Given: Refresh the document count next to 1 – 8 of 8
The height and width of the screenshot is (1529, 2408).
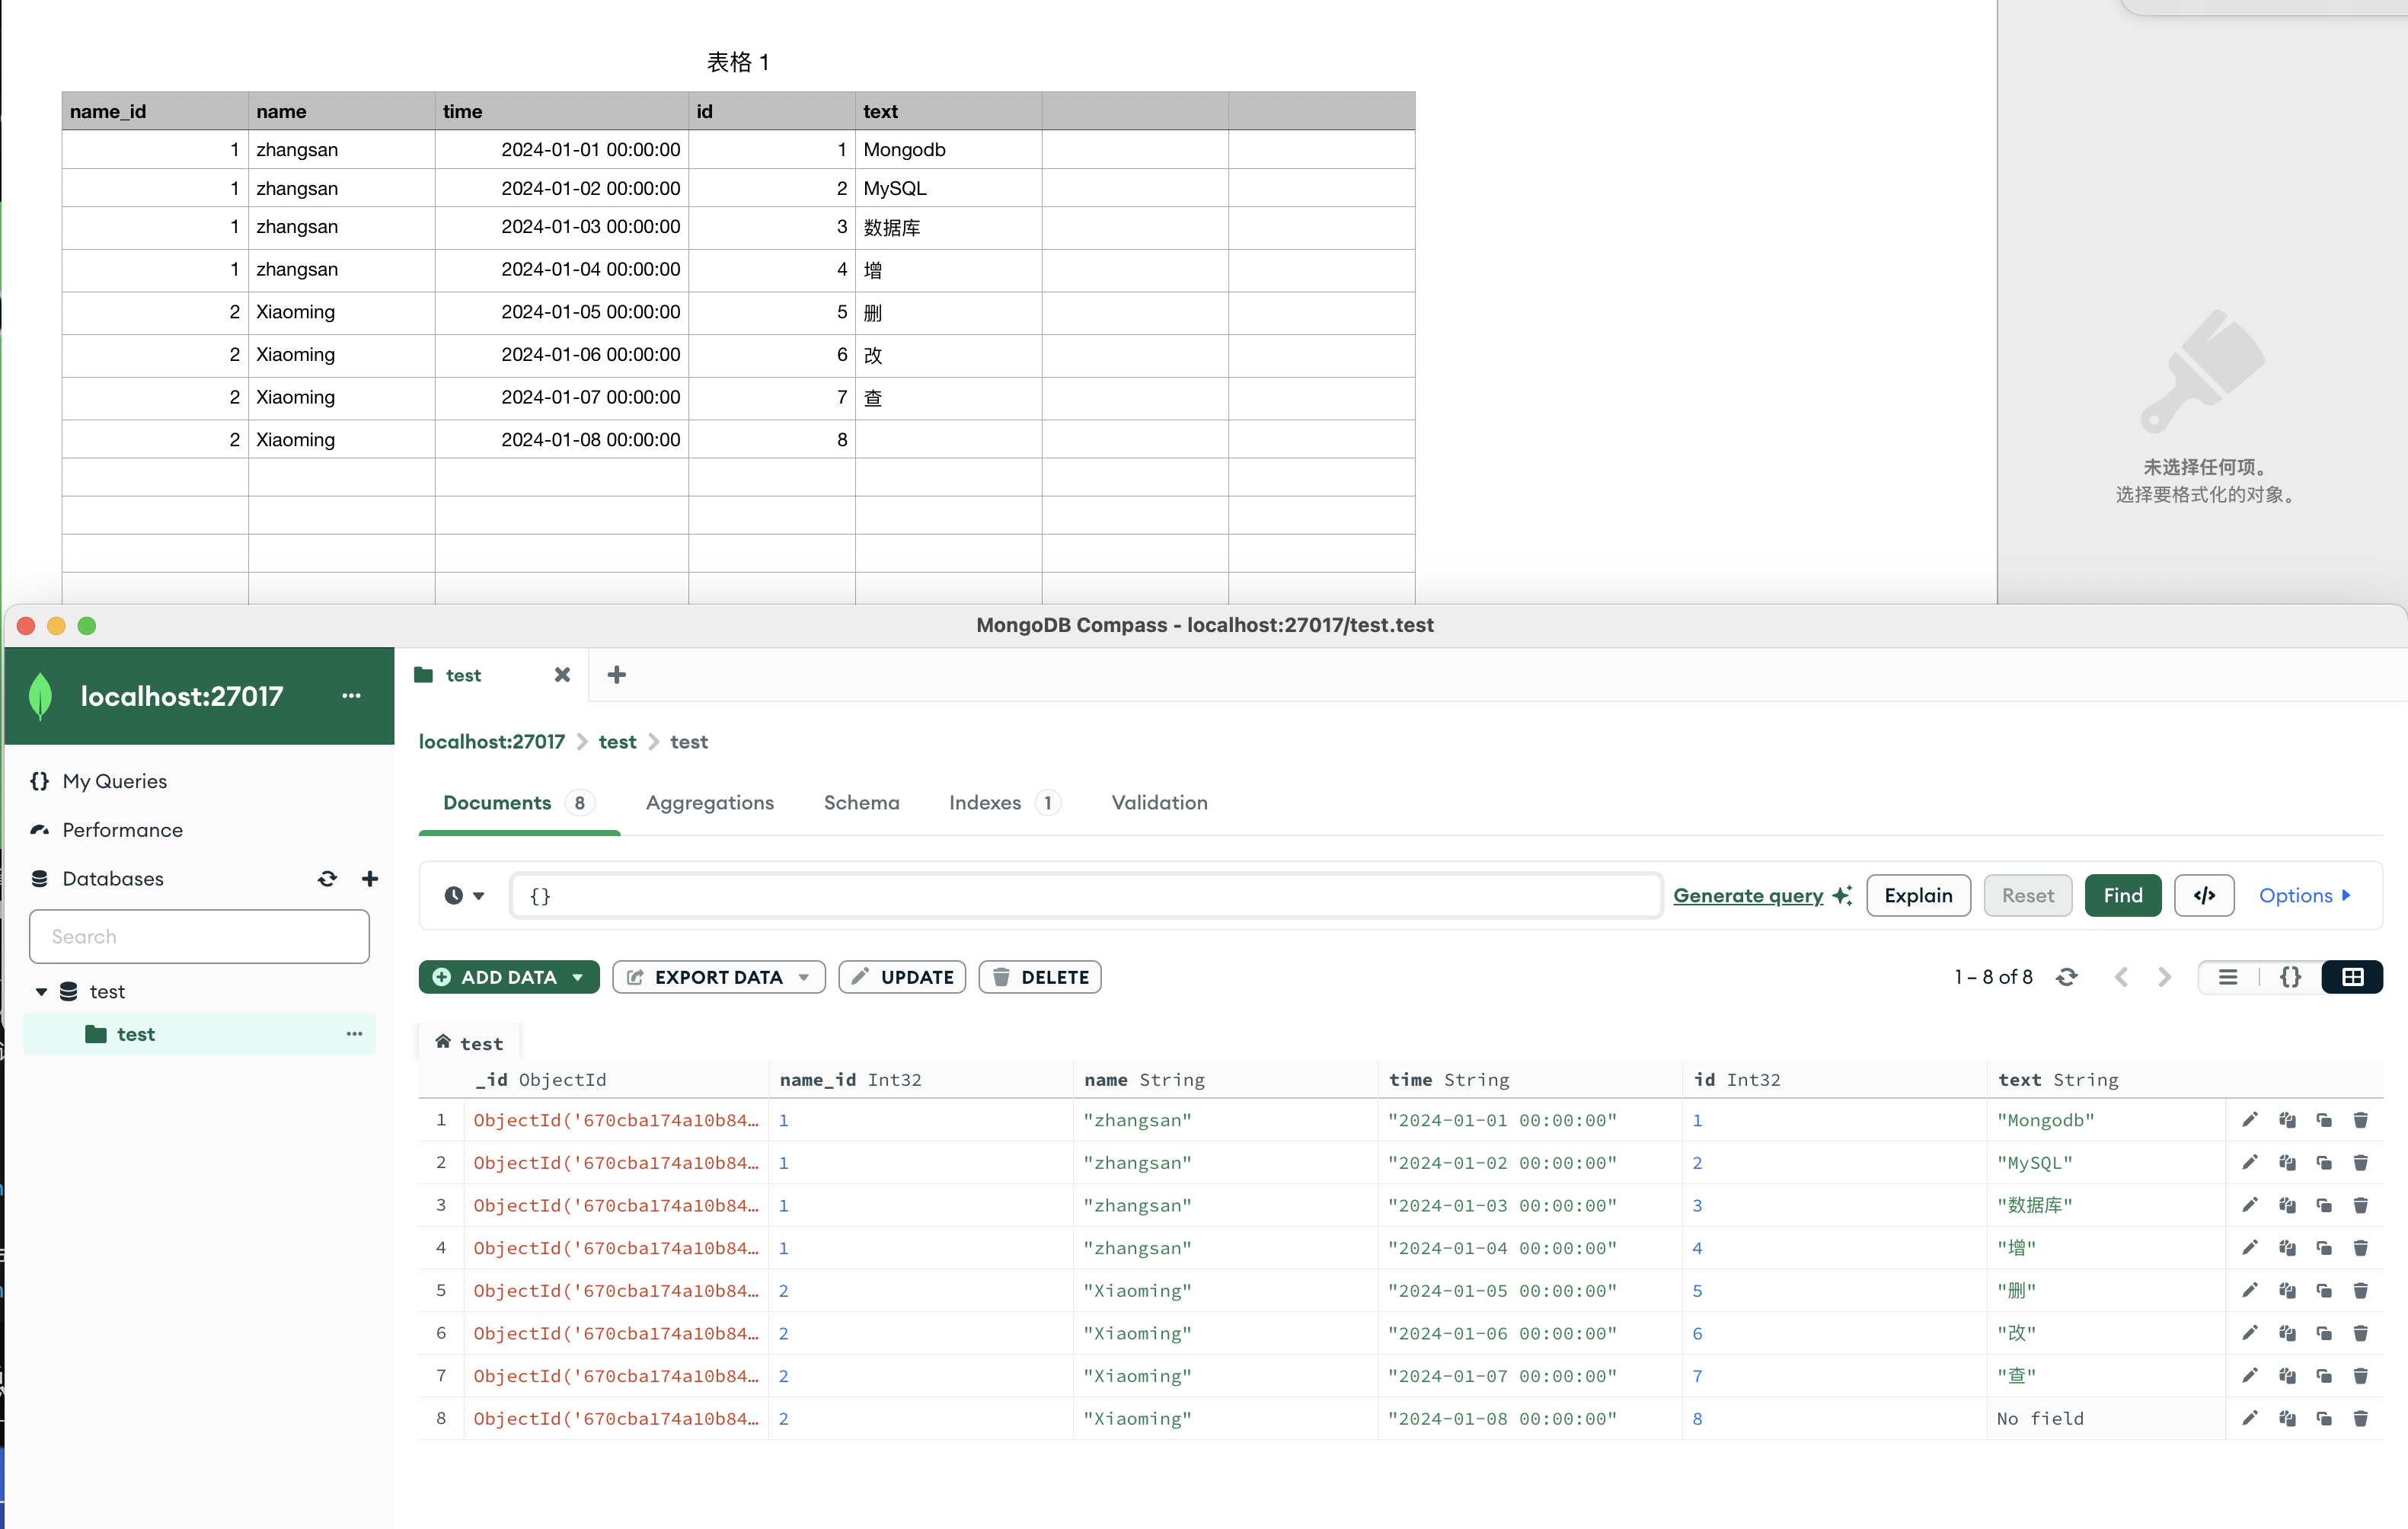Looking at the screenshot, I should tap(2067, 977).
